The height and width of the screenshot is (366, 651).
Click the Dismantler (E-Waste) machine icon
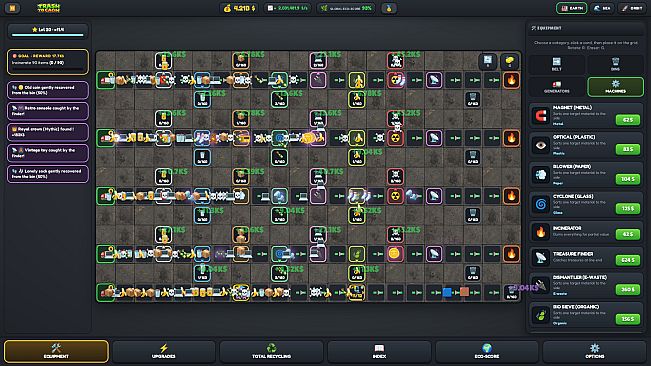(x=541, y=285)
